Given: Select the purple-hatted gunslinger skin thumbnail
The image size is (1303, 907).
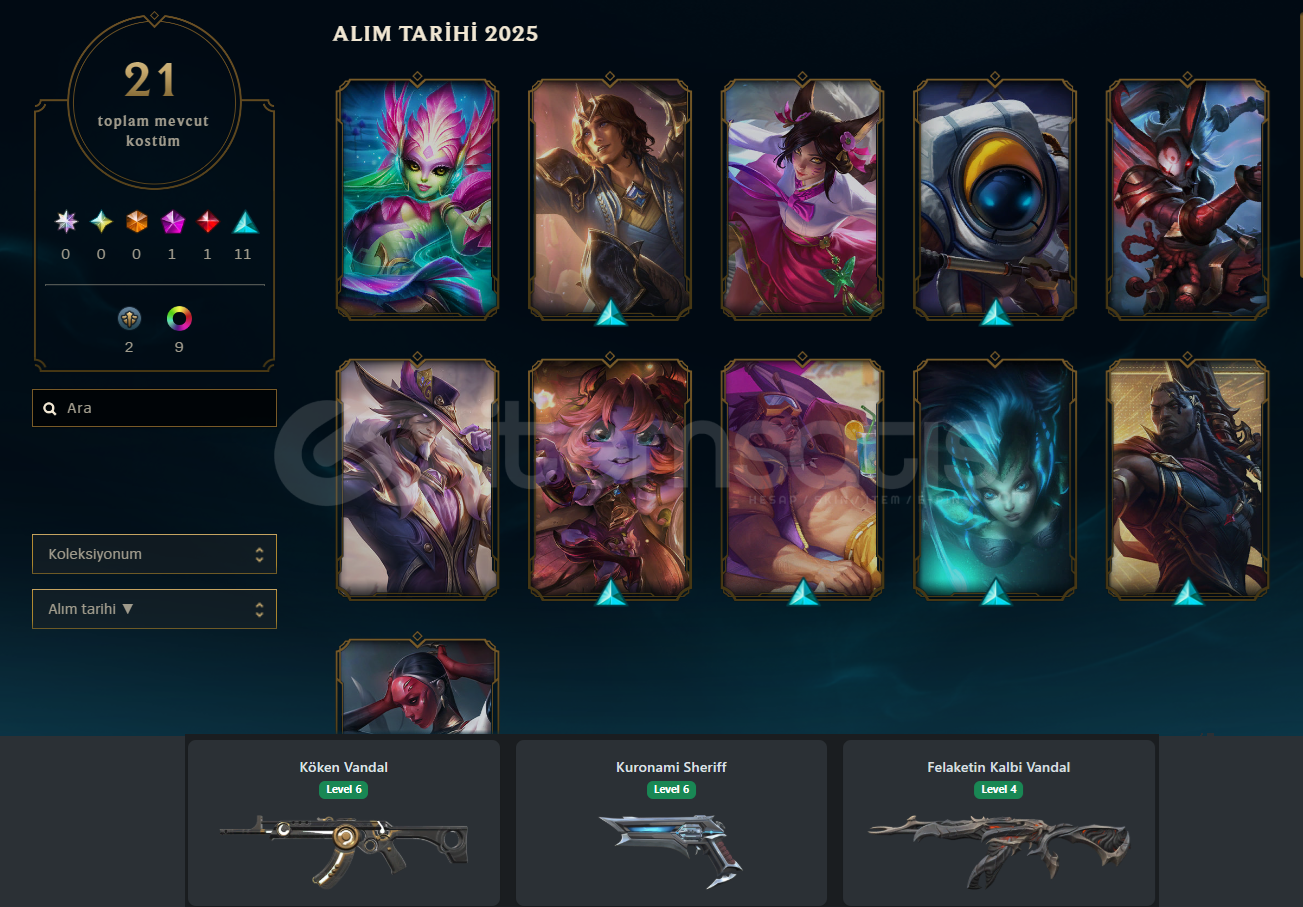Looking at the screenshot, I should click(x=418, y=480).
